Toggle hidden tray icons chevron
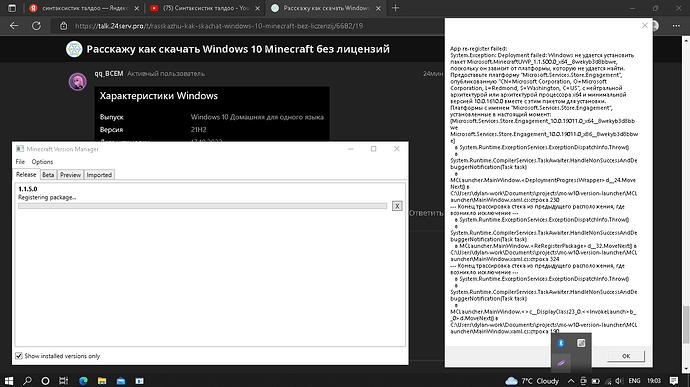 571,381
